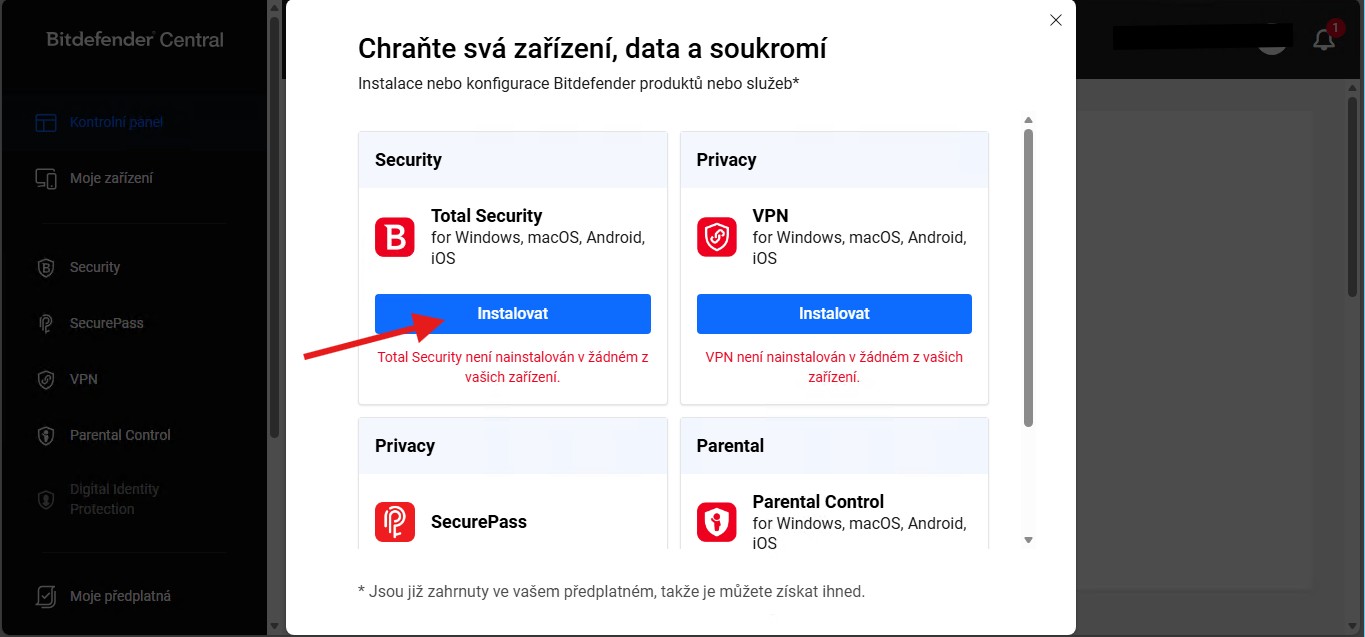Click the Security shield sidebar icon
Screen dimensions: 1365x637
46,267
